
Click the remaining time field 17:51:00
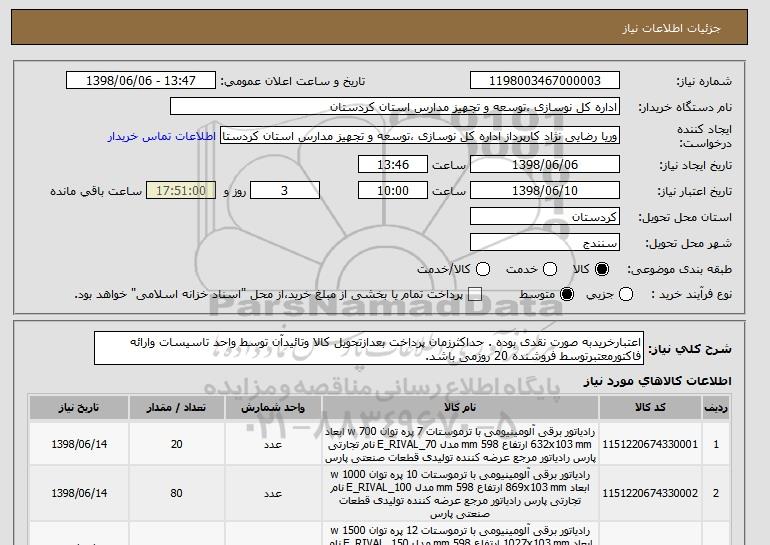(x=181, y=191)
